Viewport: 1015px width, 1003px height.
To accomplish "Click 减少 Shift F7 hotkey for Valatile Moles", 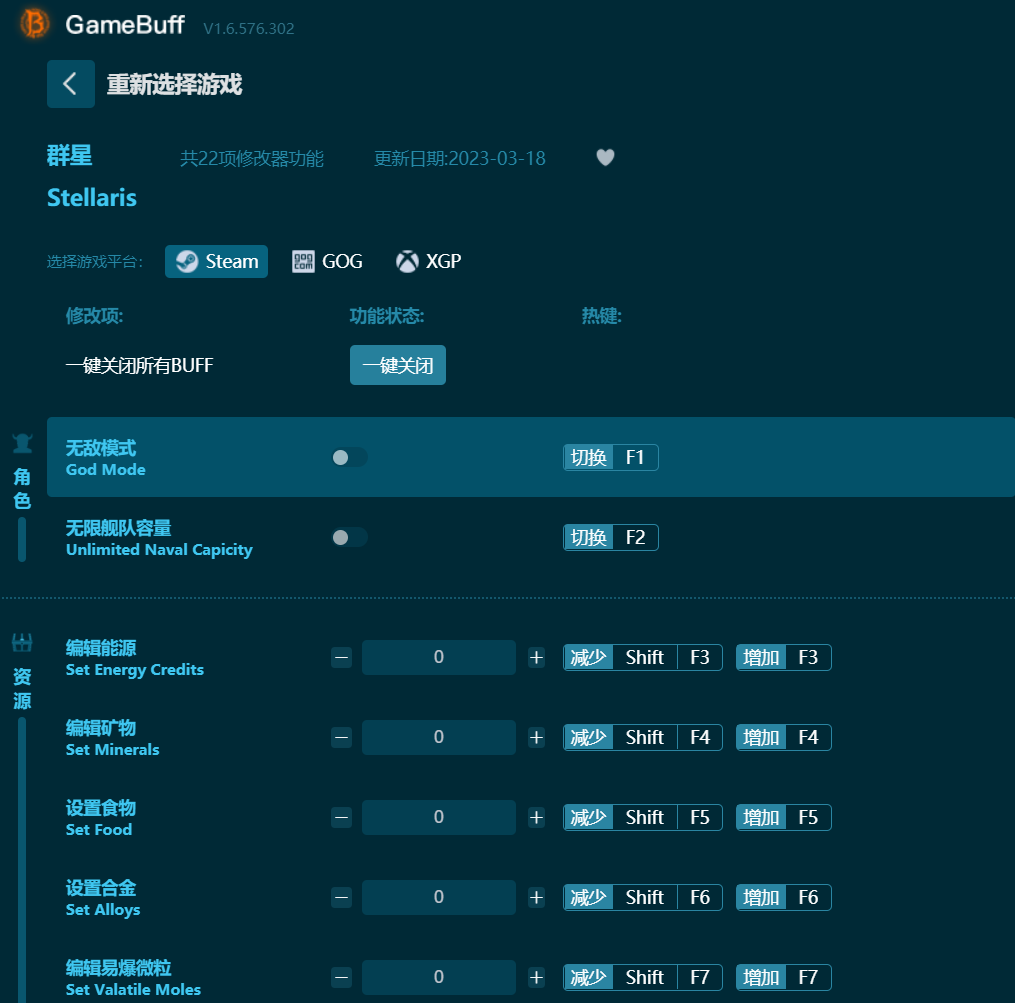I will (x=643, y=978).
